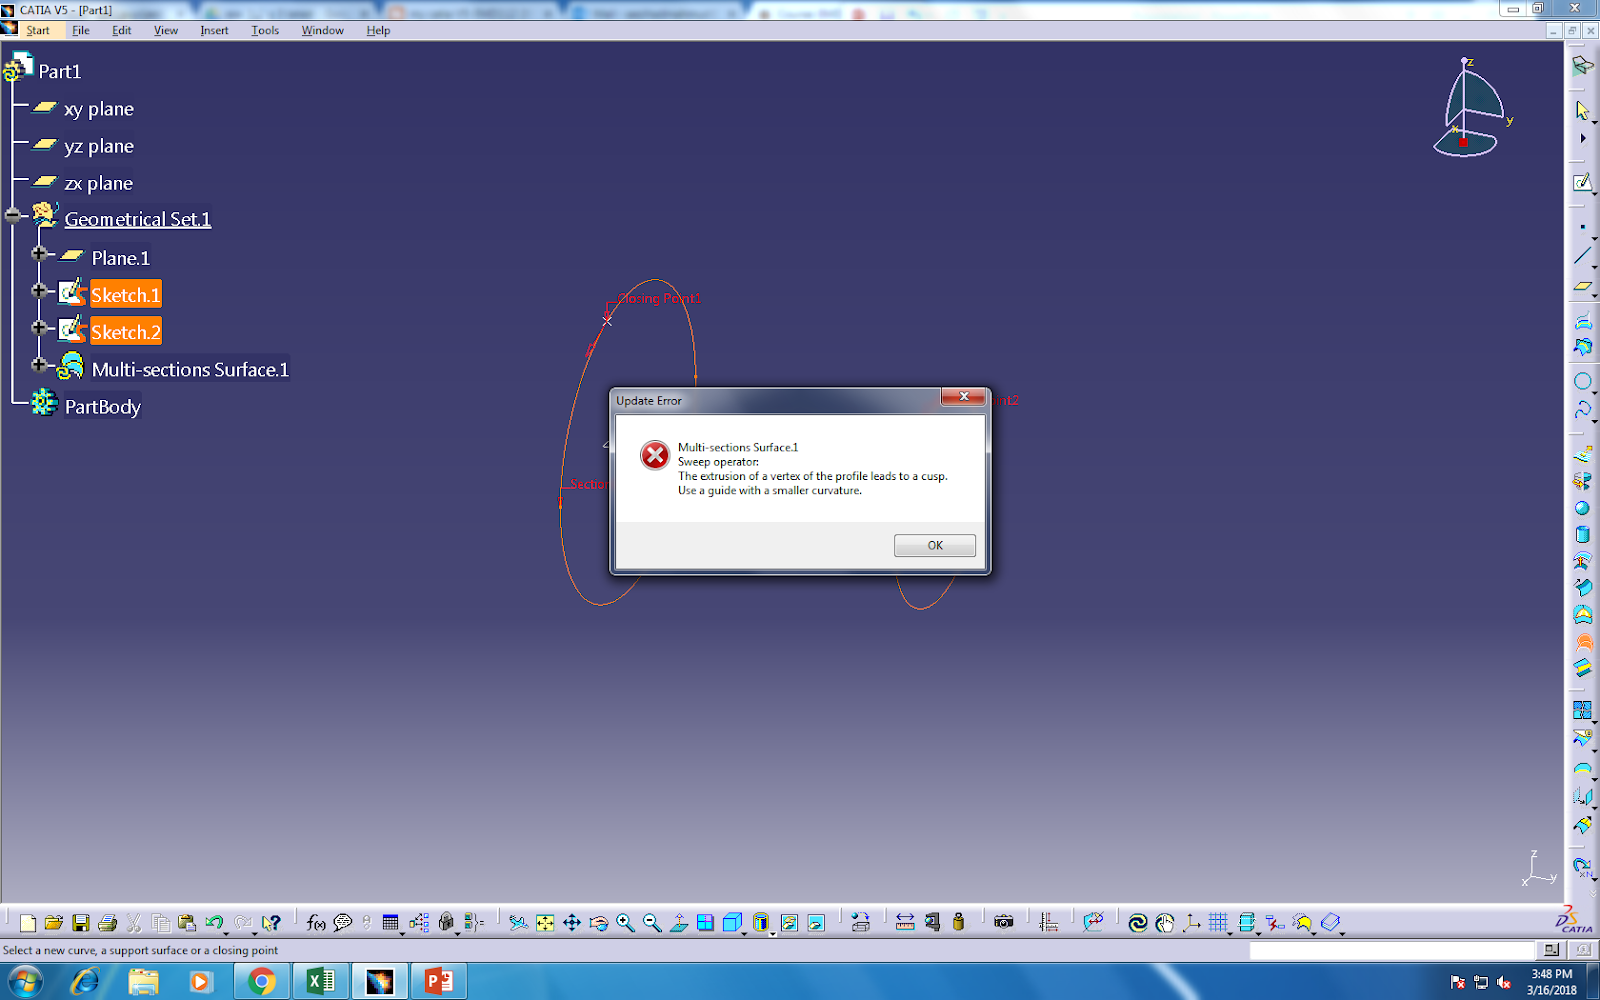Viewport: 1600px width, 1000px height.
Task: Toggle the Shading with Edges view mode
Action: 790,922
